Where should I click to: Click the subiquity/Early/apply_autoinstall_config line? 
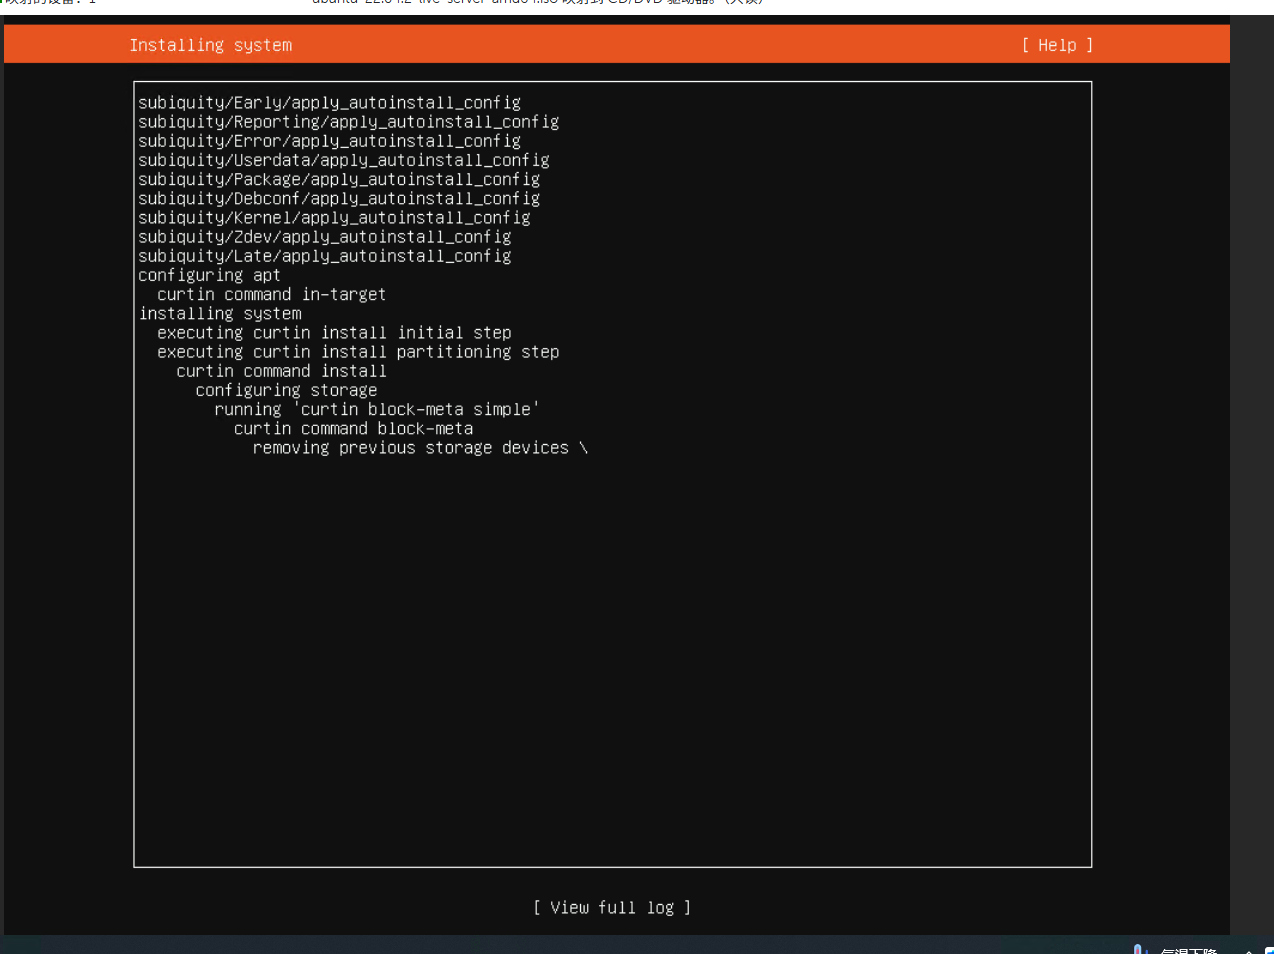(329, 103)
